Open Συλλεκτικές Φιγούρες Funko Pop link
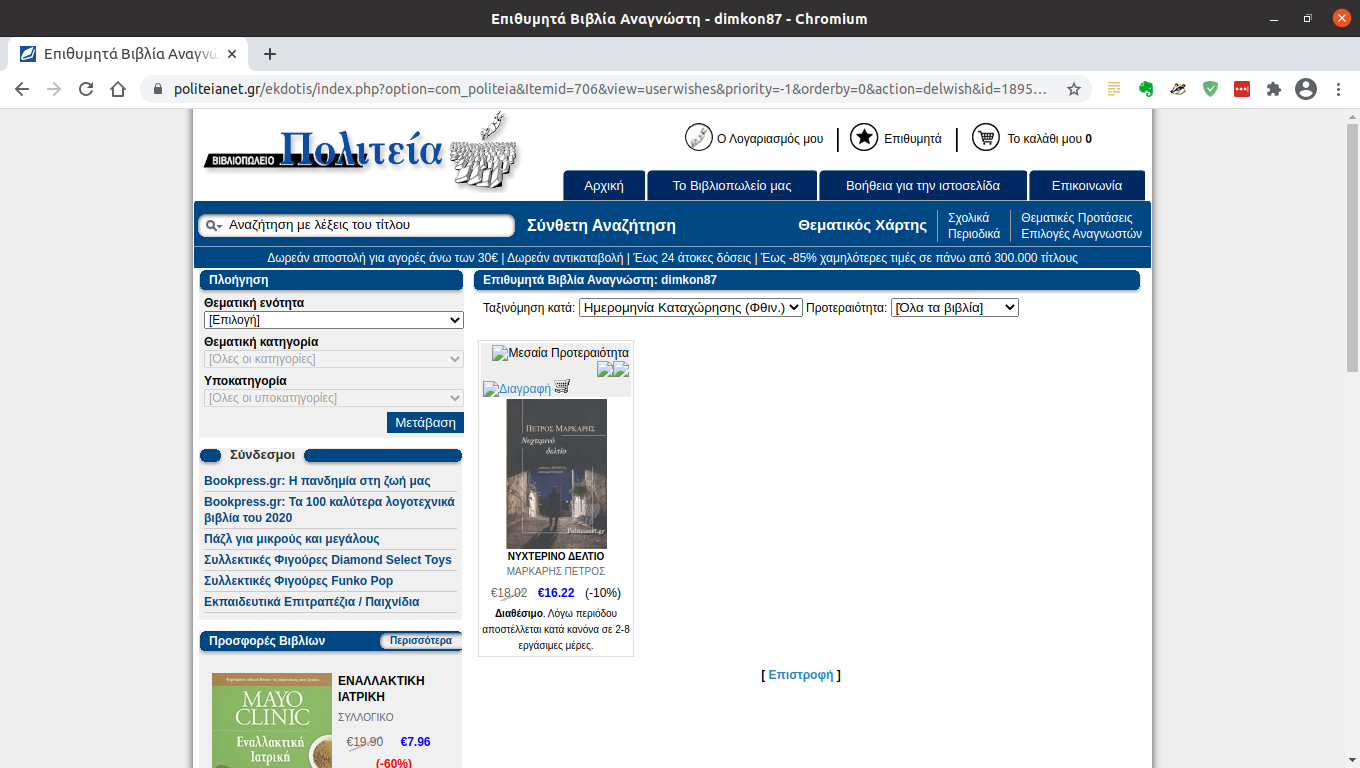Viewport: 1360px width, 768px height. [x=299, y=581]
